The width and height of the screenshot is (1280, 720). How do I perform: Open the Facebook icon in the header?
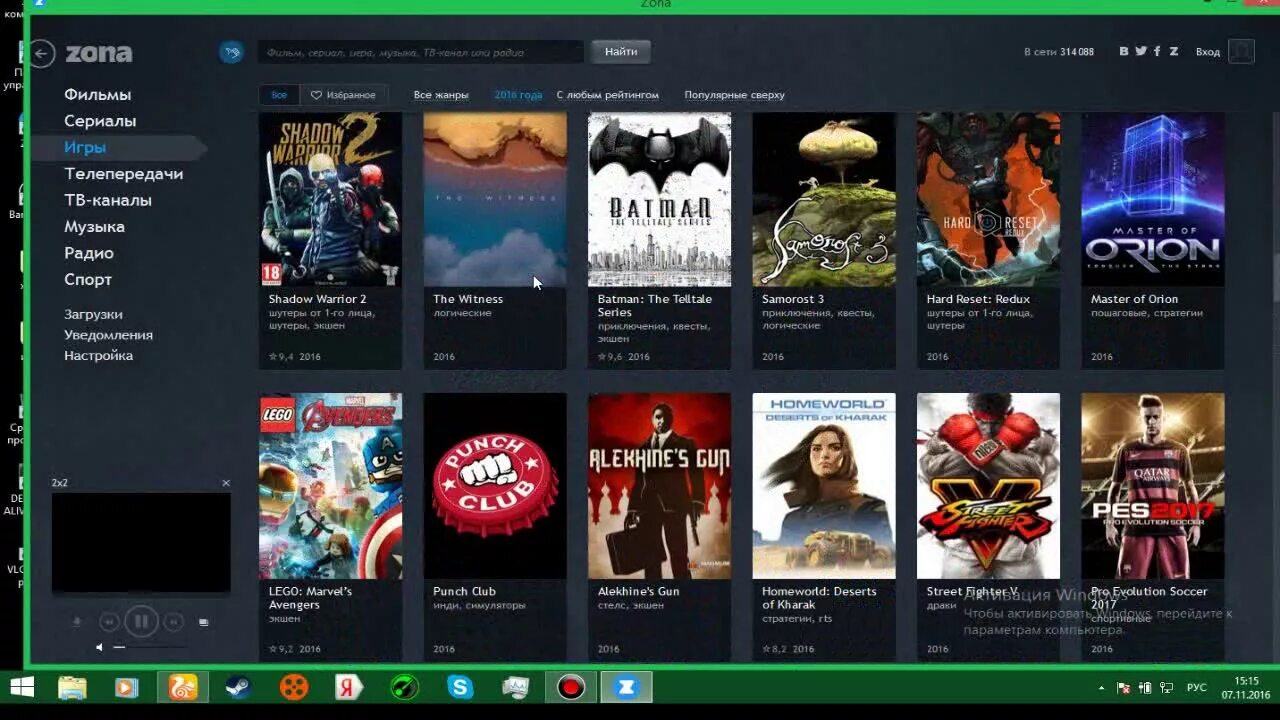click(1157, 51)
